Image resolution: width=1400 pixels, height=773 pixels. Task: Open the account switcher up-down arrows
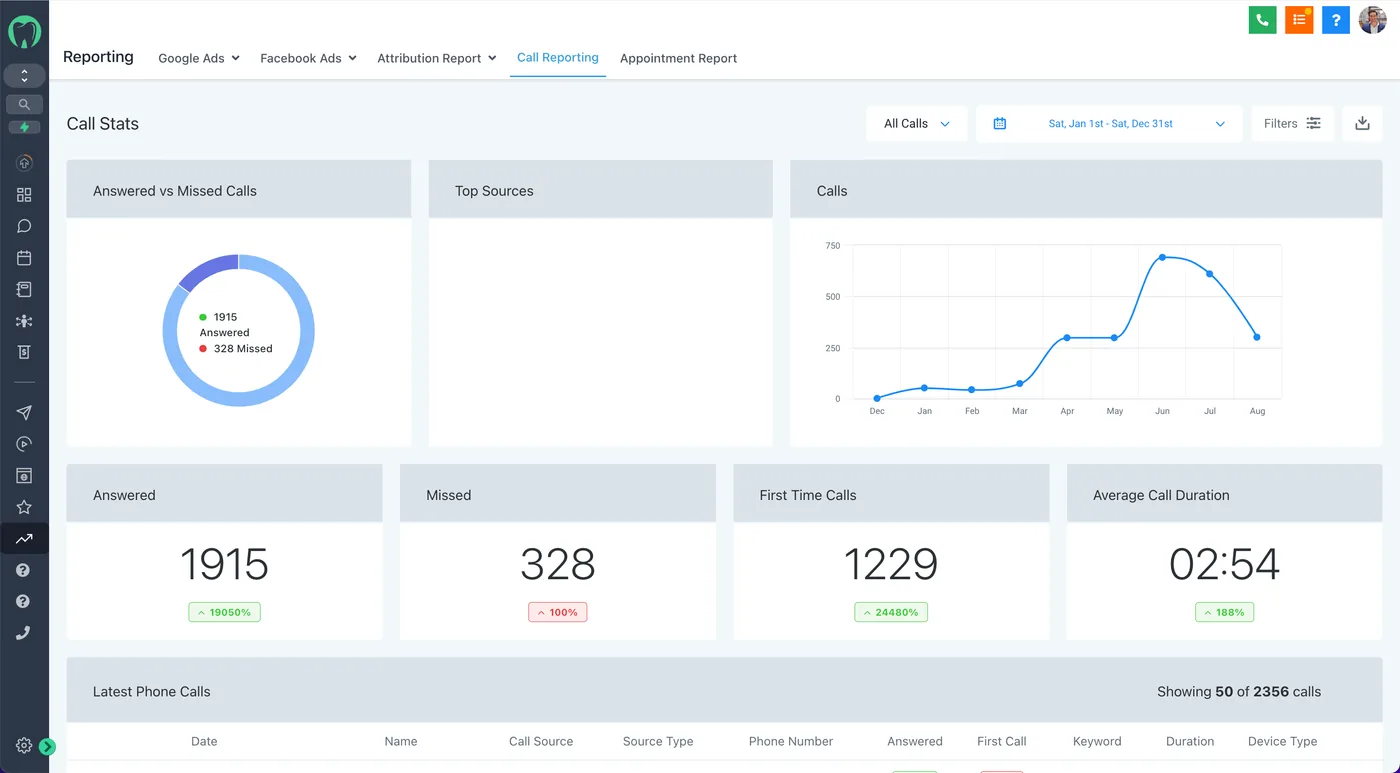pyautogui.click(x=24, y=76)
